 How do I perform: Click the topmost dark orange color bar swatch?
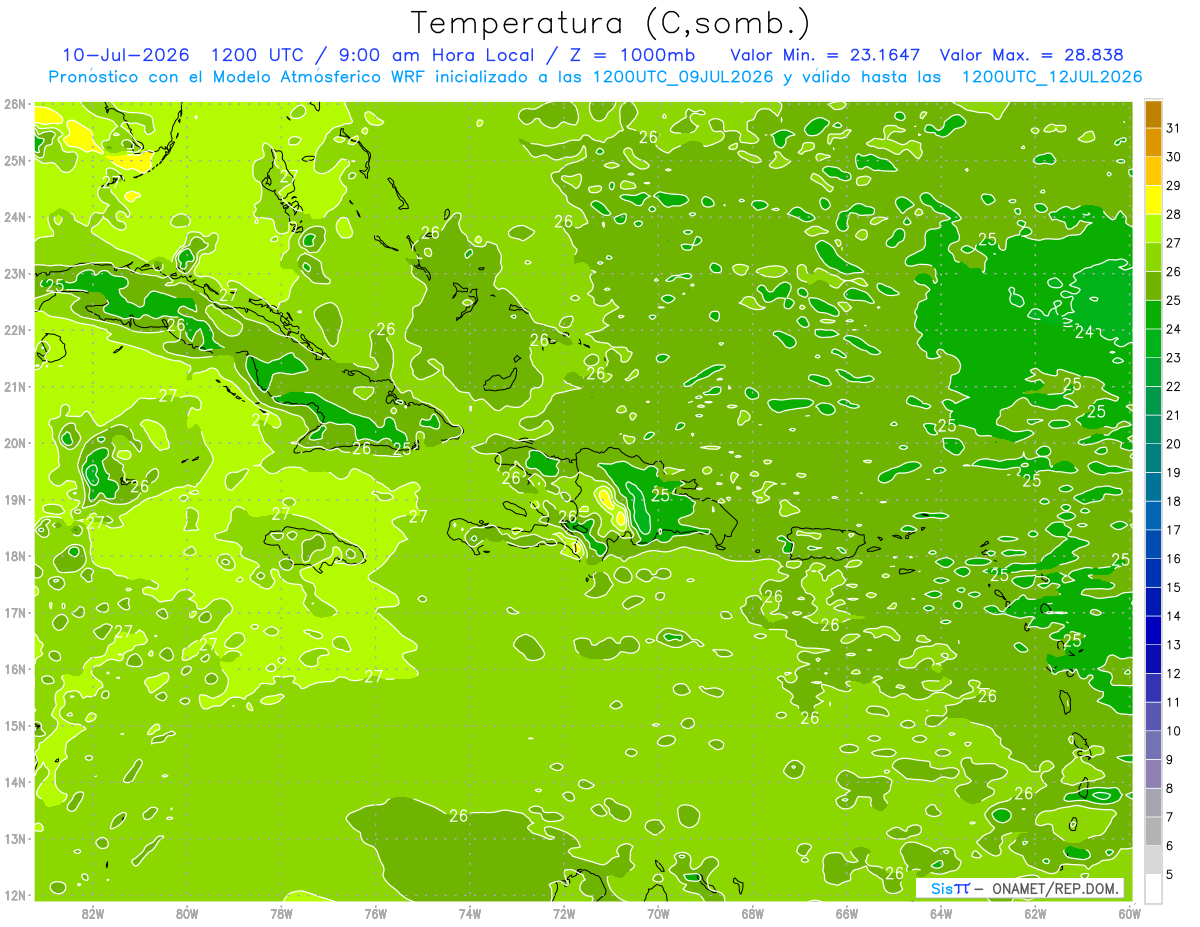click(x=1153, y=114)
